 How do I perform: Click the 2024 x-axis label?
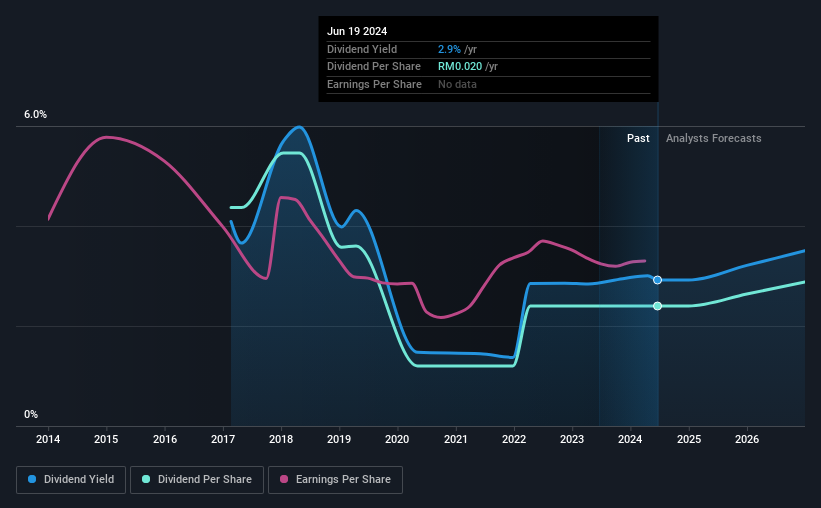click(630, 439)
